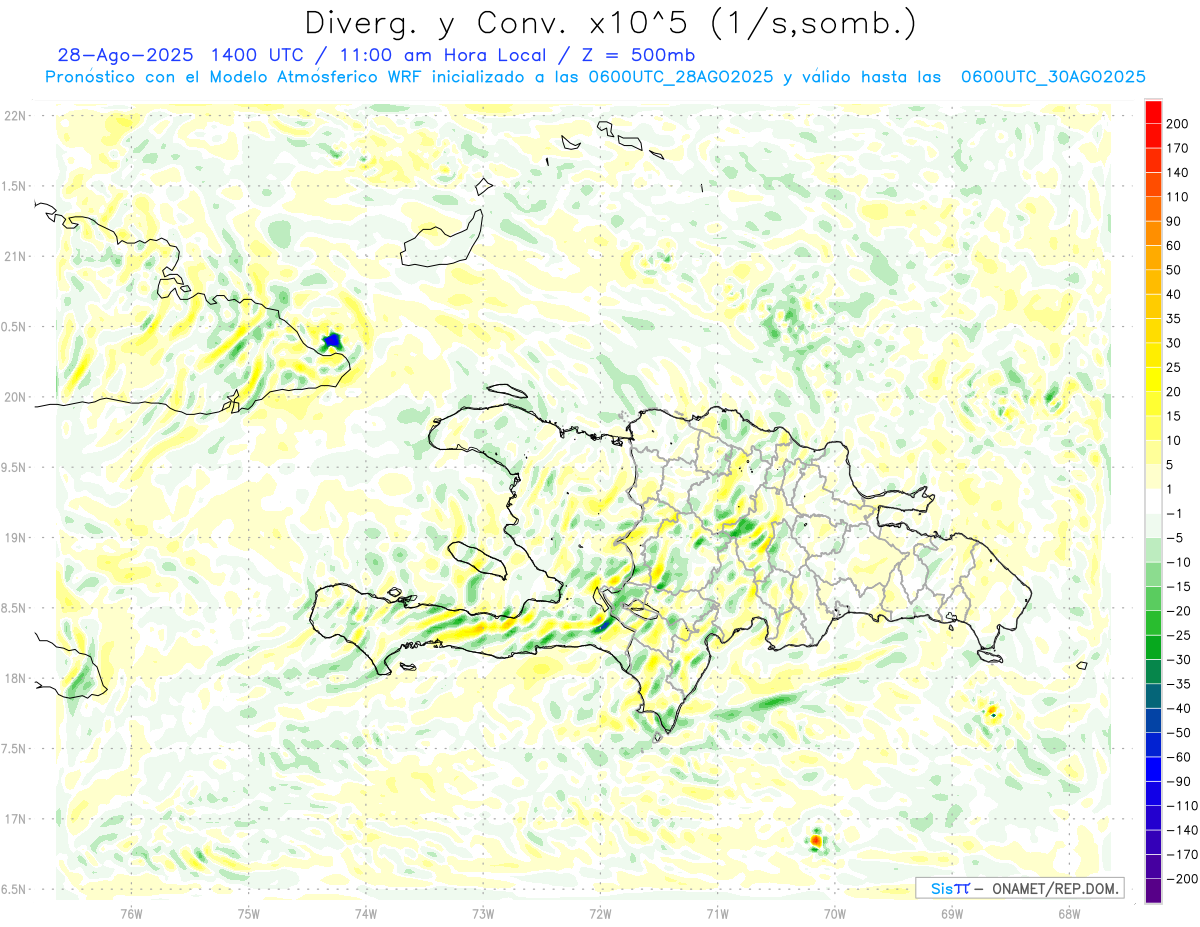Click the '110' label on the color scale

click(1177, 197)
